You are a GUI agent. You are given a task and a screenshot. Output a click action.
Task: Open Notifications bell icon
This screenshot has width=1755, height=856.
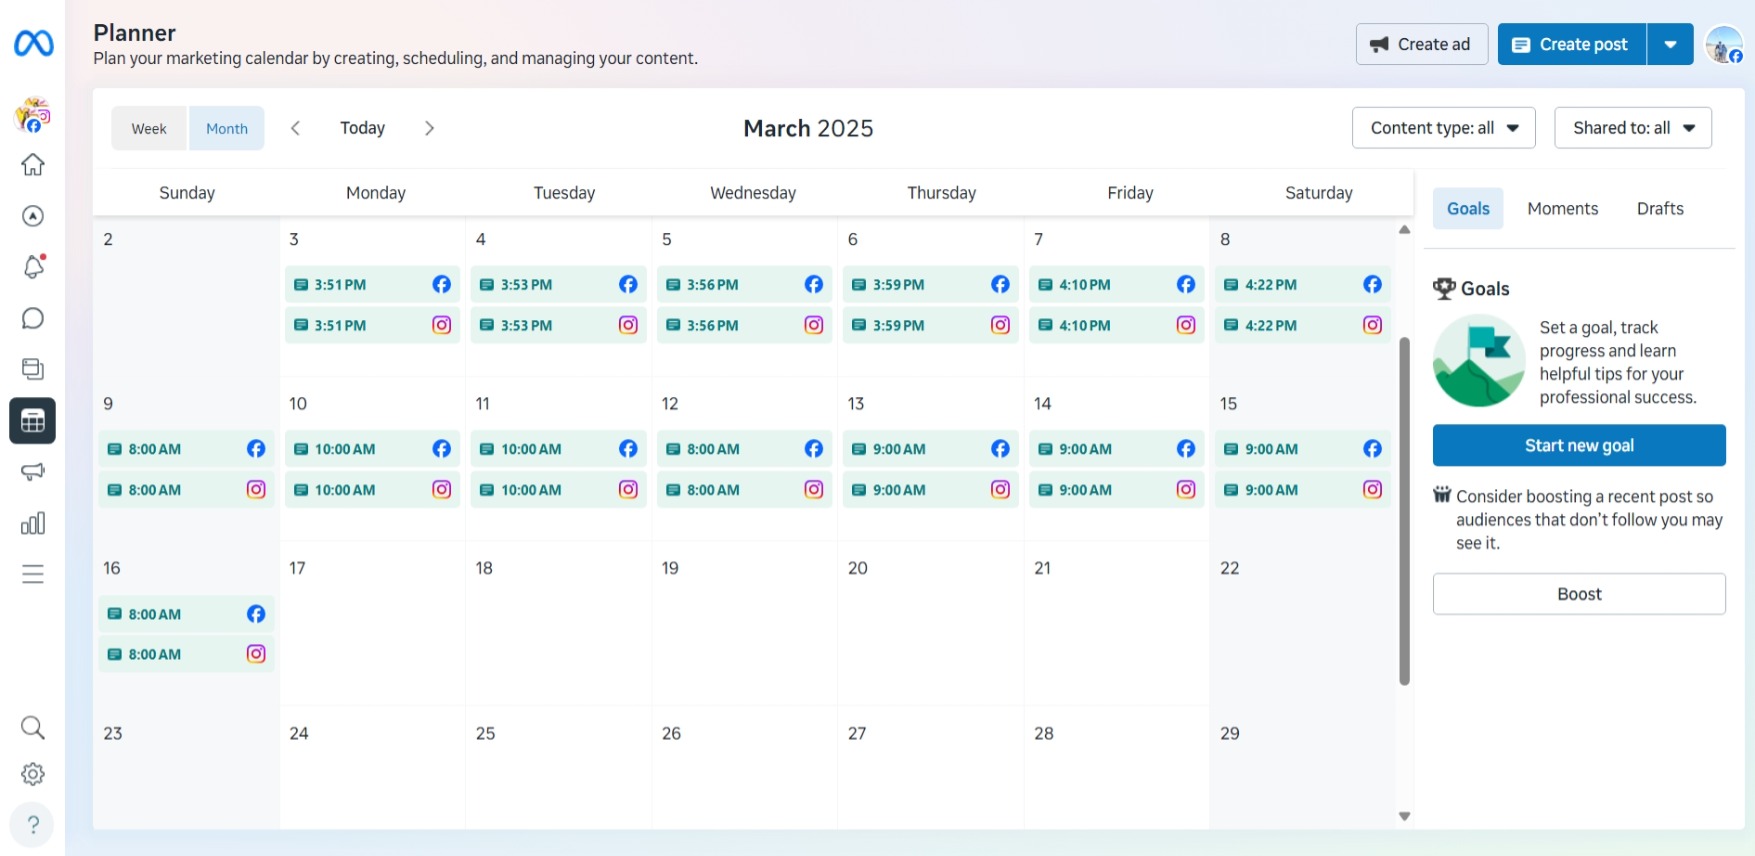tap(33, 267)
